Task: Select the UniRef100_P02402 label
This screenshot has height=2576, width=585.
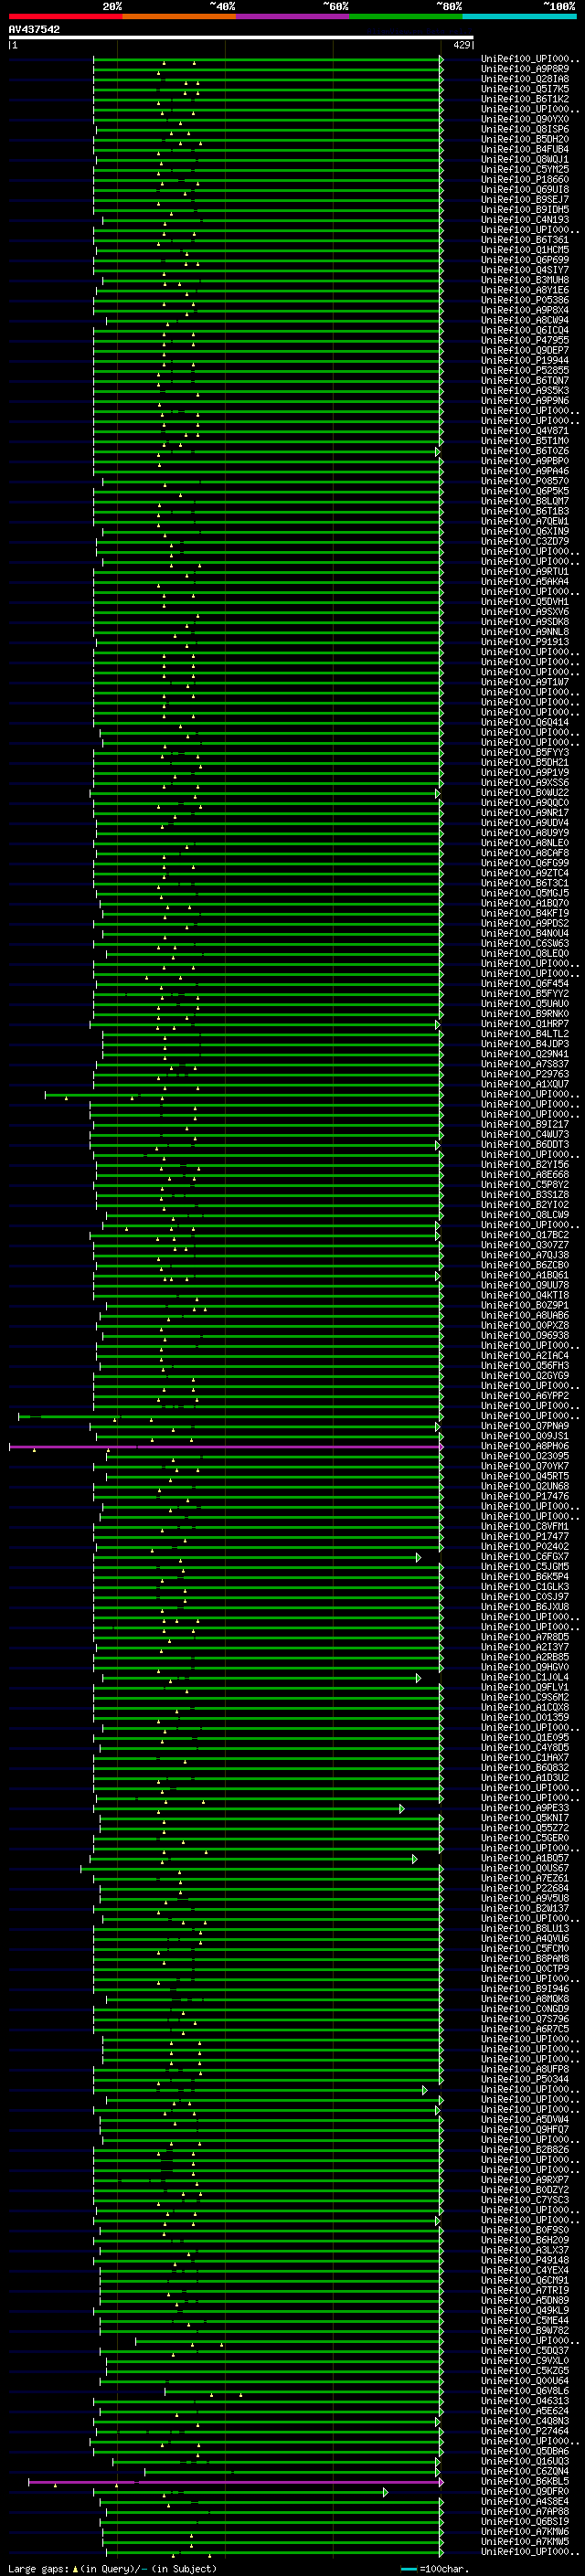Action: (525, 1547)
